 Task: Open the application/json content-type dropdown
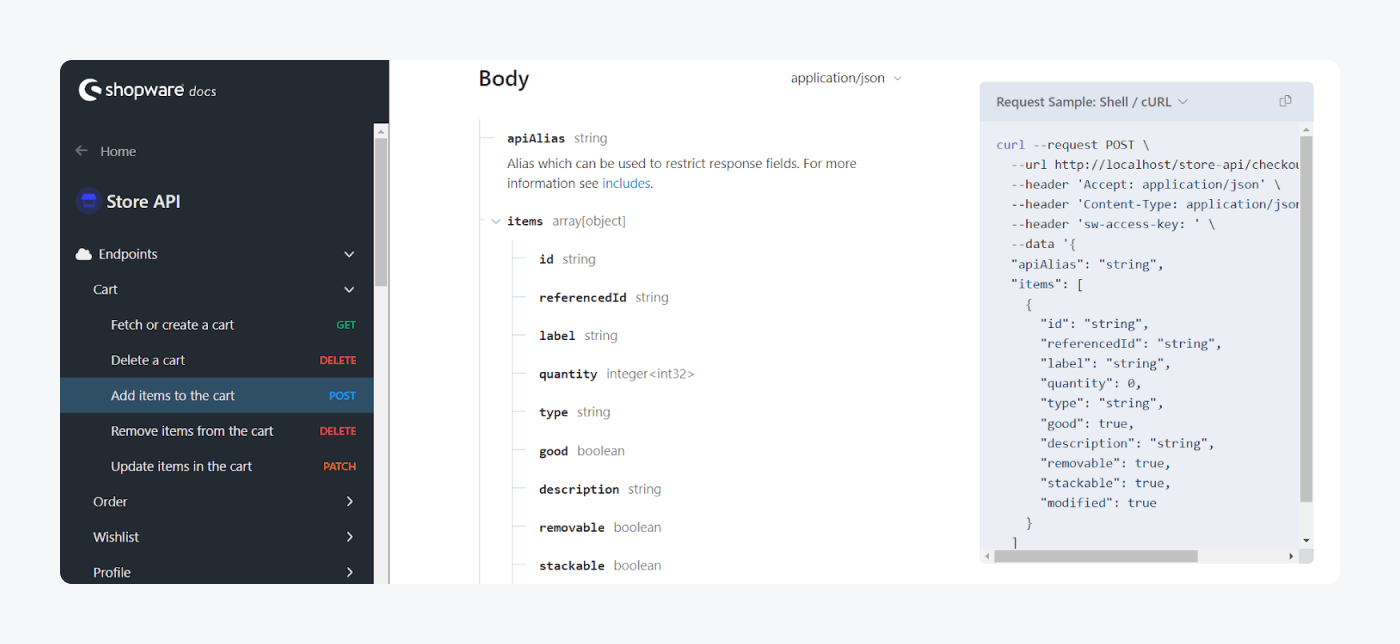click(846, 77)
